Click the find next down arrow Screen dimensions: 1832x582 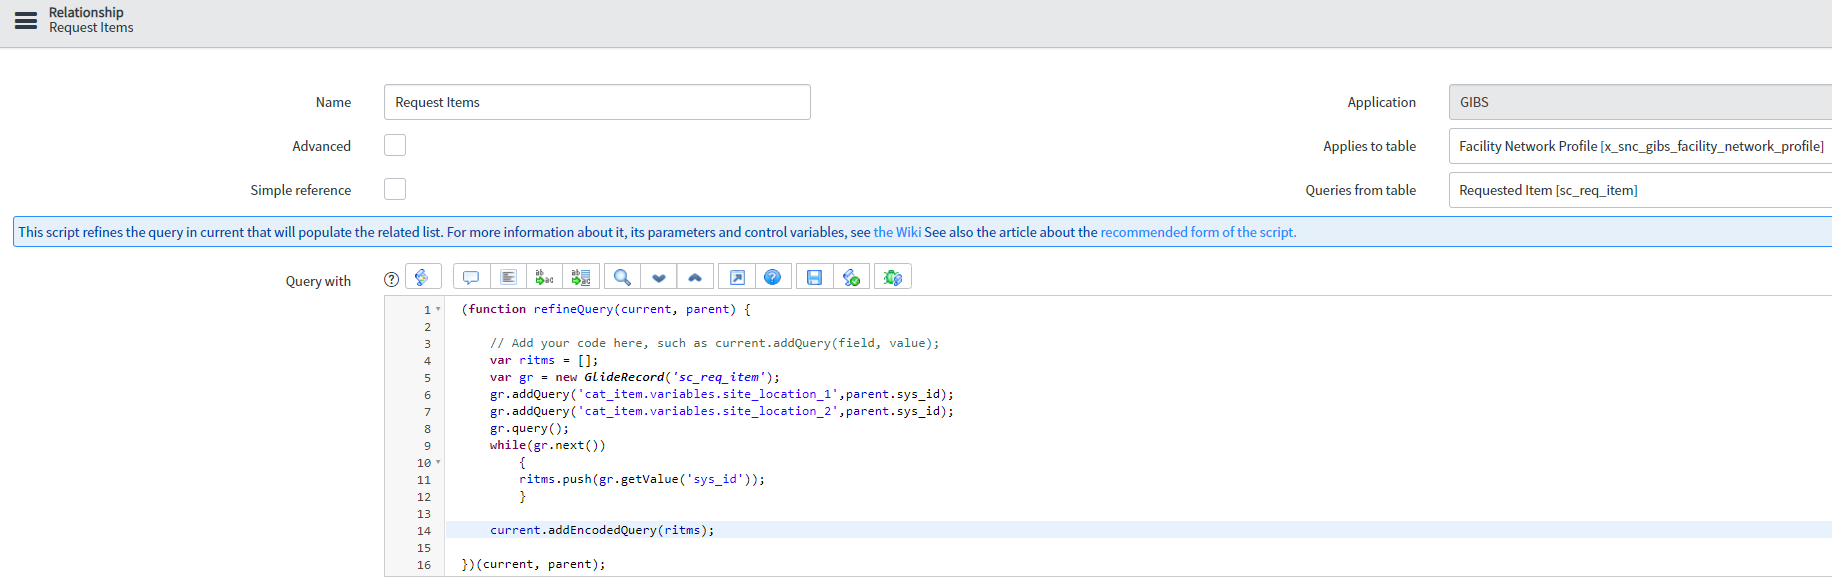click(x=658, y=277)
